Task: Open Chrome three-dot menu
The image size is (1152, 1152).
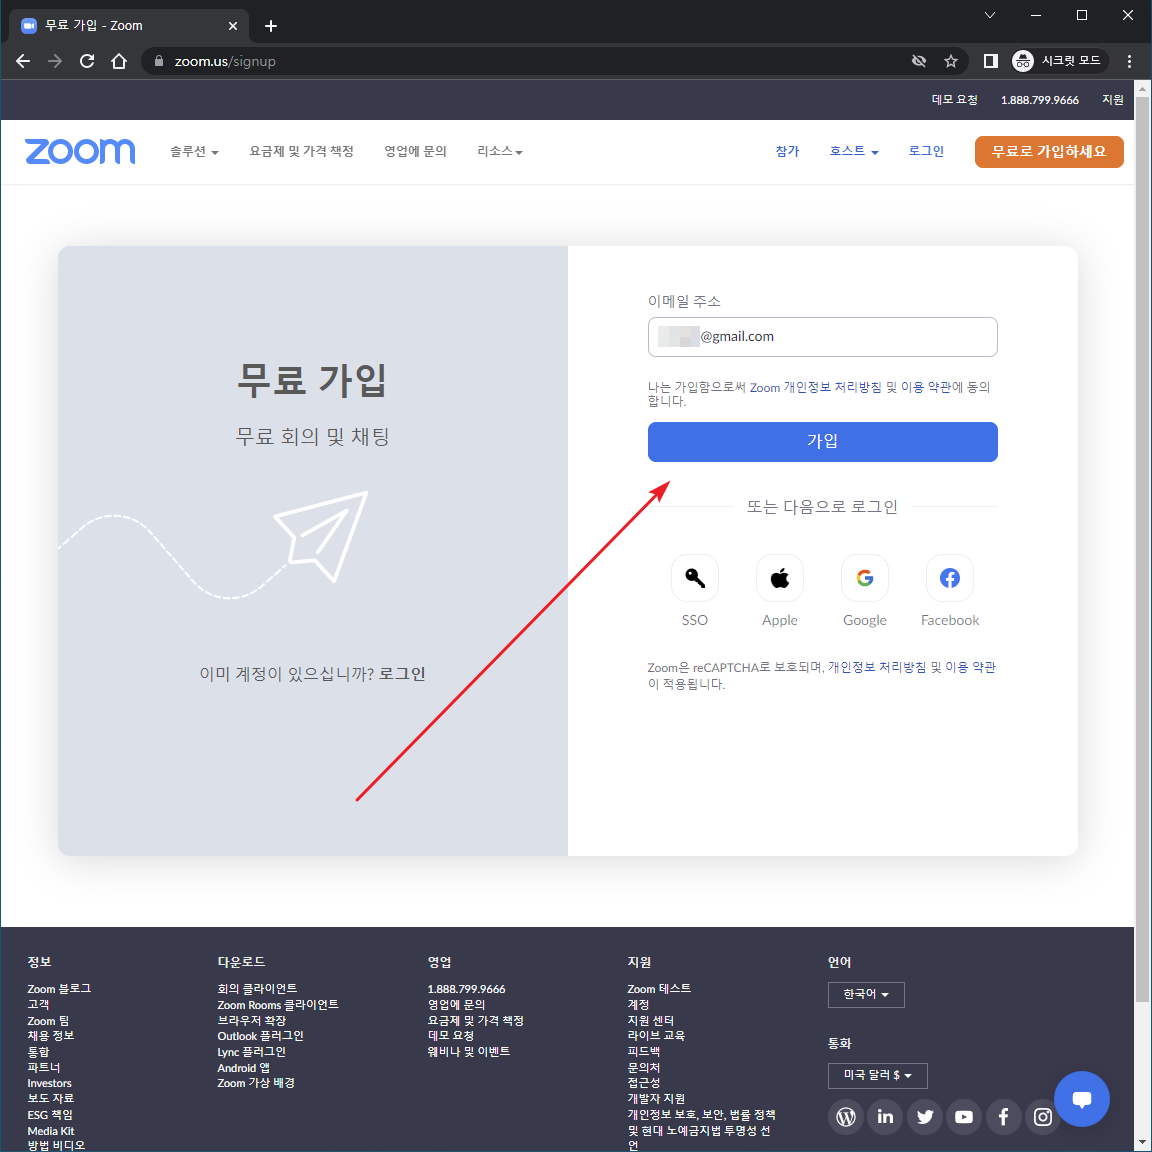Action: [x=1129, y=61]
